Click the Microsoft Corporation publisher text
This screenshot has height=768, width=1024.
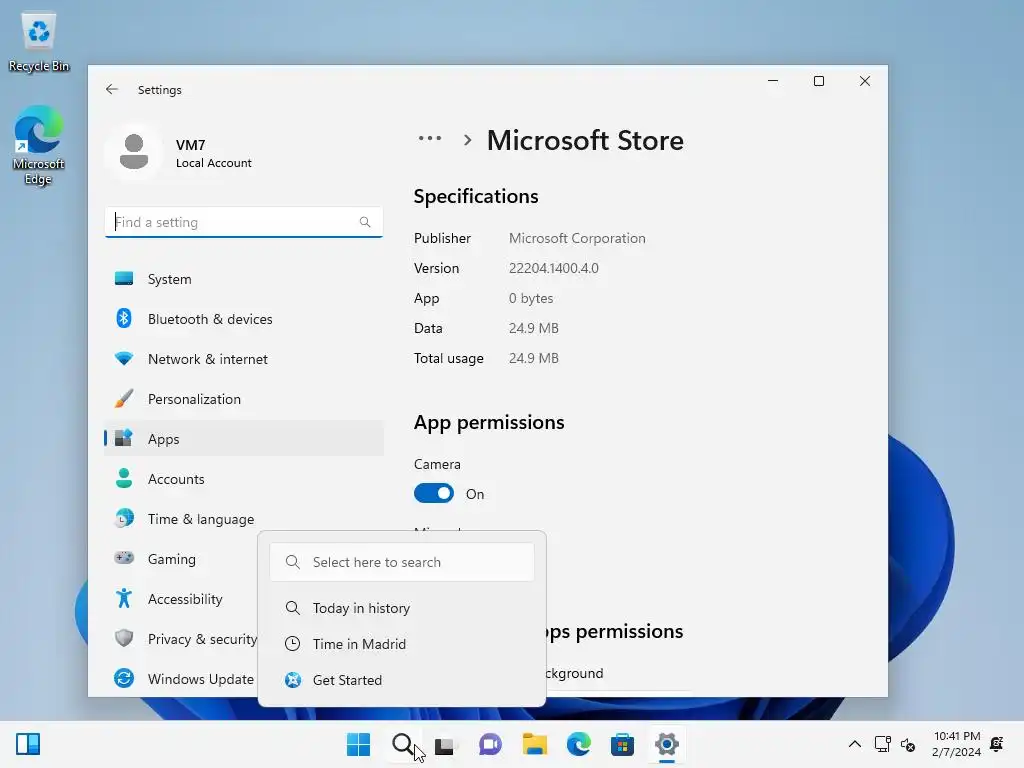click(577, 238)
